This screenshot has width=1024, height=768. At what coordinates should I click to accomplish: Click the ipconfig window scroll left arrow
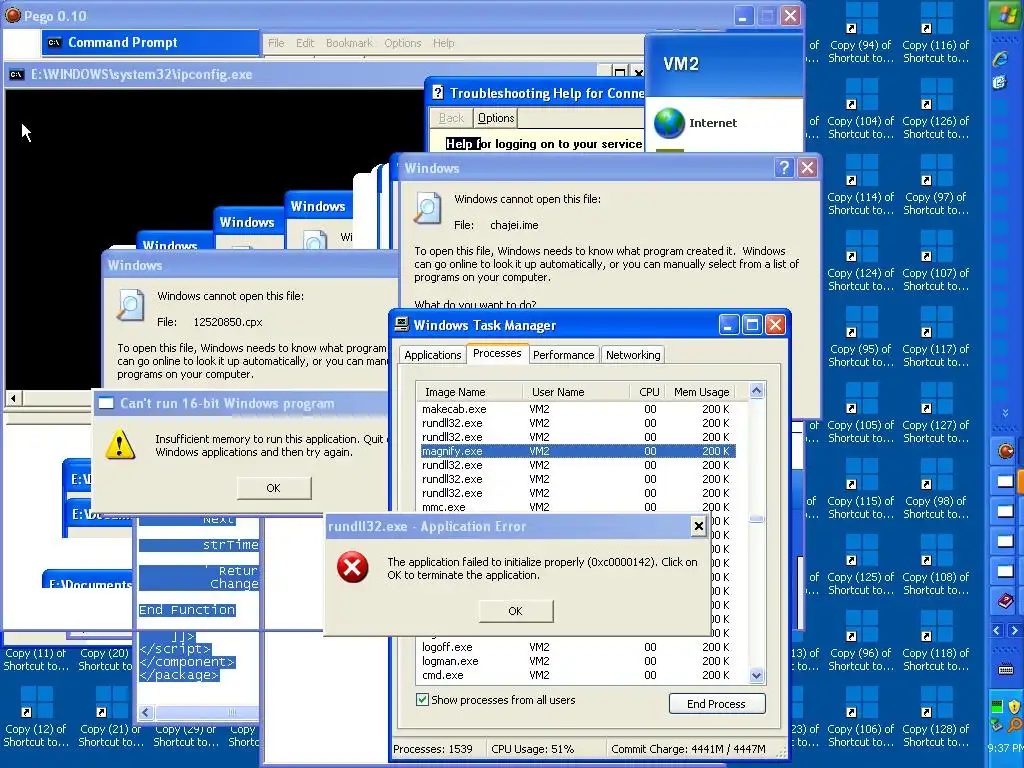13,398
